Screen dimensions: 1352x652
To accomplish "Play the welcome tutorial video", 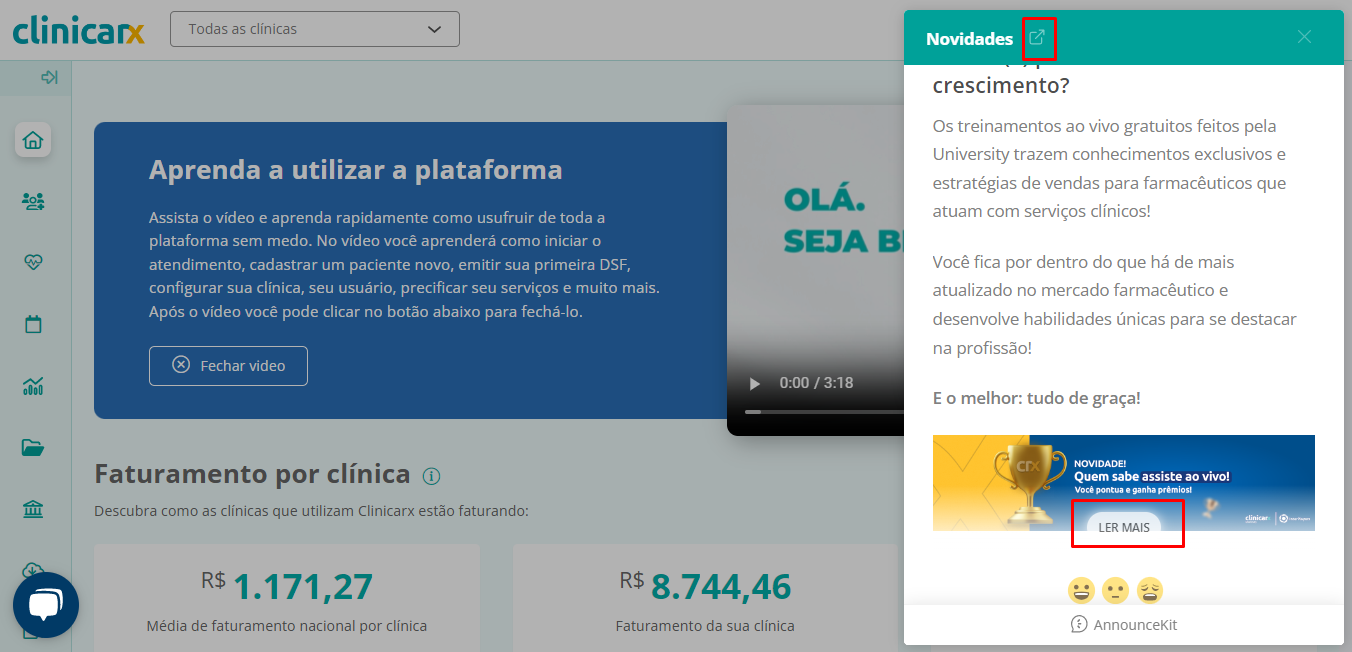I will click(755, 384).
